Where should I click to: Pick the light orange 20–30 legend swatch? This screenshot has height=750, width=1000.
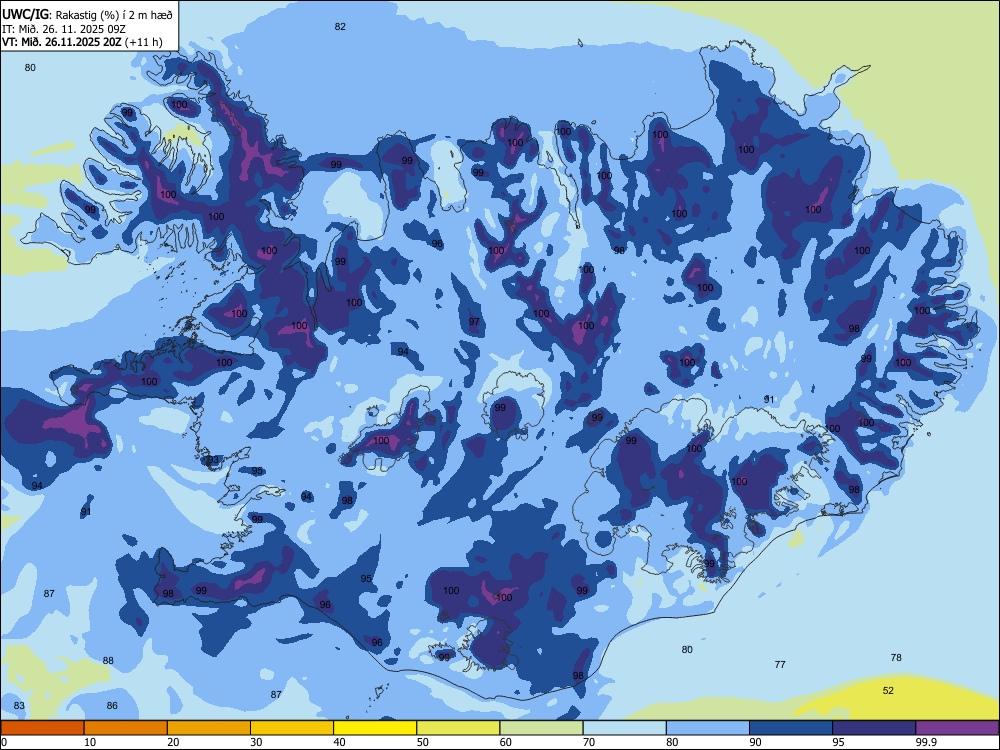click(x=209, y=728)
